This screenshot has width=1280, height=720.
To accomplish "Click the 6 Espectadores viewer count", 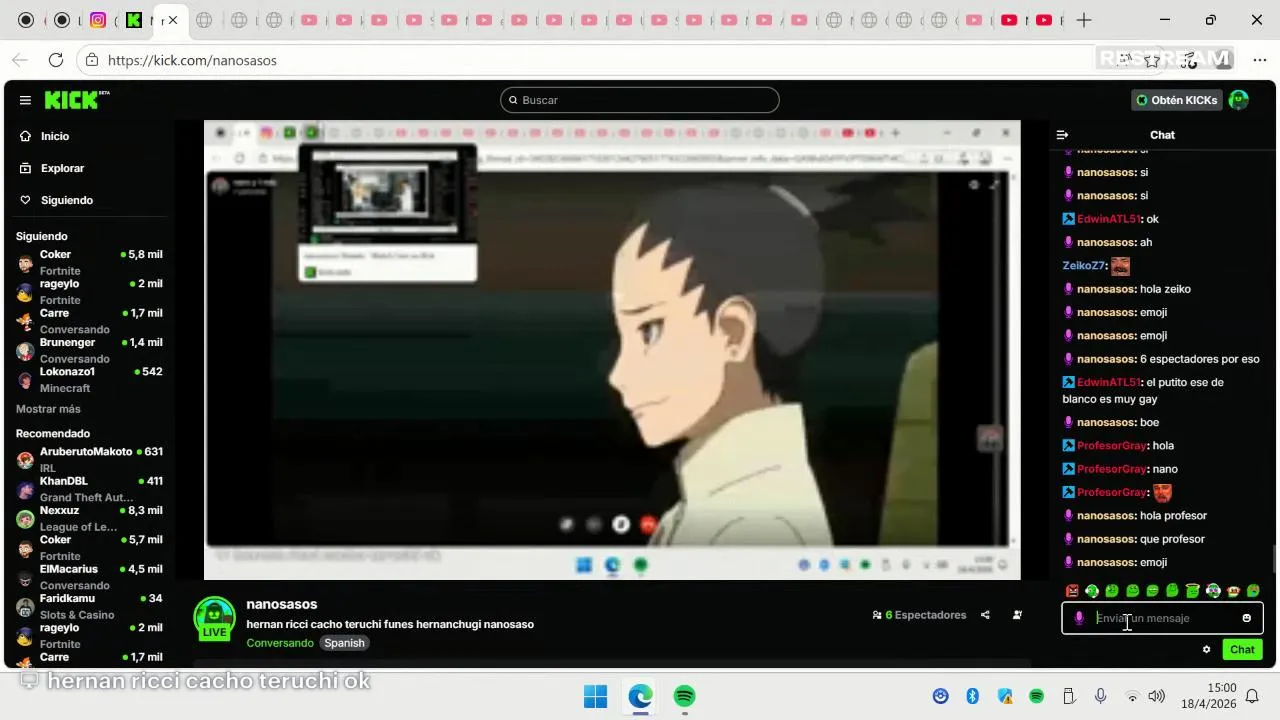I will pyautogui.click(x=919, y=615).
